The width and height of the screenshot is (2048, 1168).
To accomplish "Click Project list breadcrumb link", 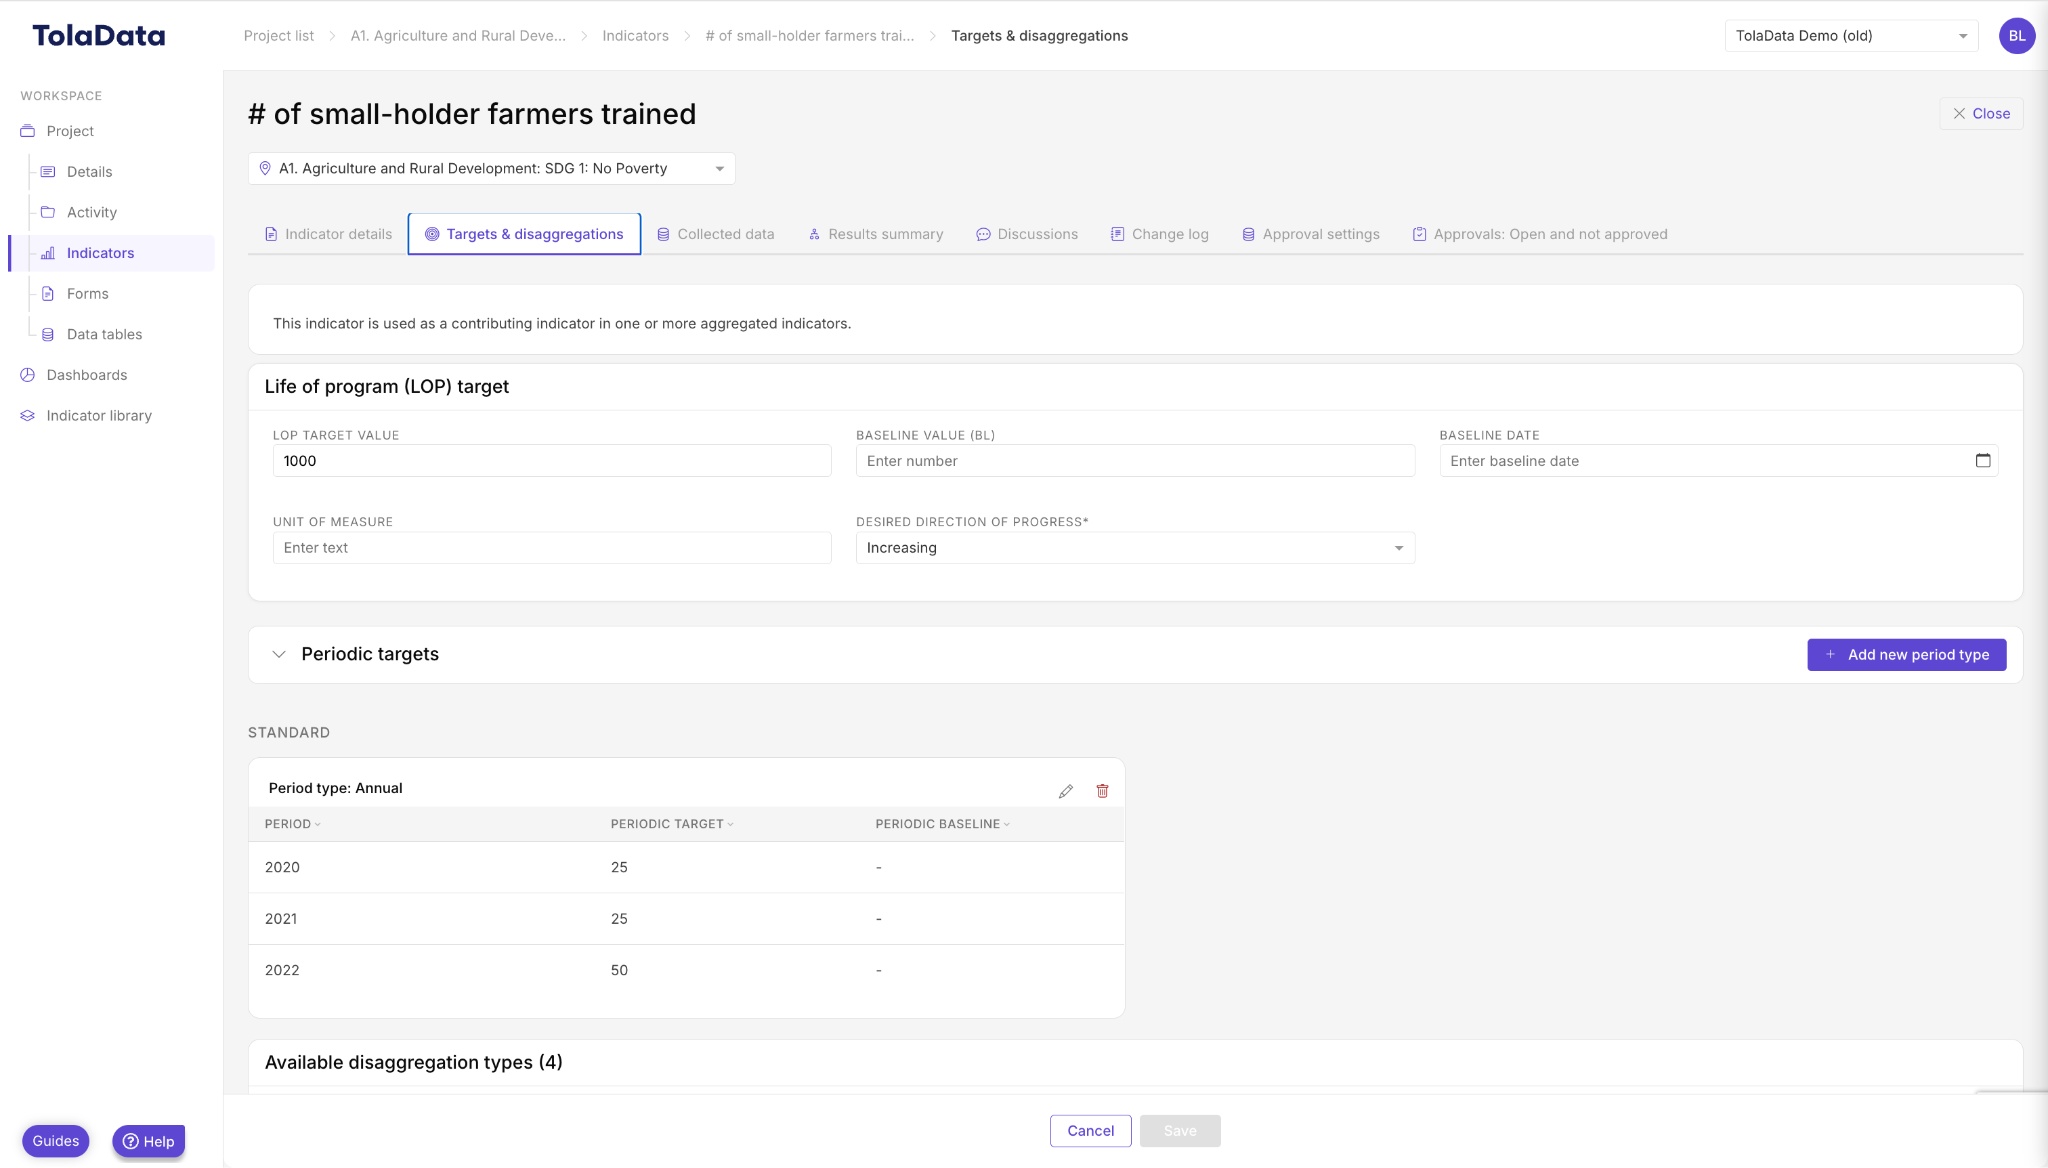I will point(279,36).
